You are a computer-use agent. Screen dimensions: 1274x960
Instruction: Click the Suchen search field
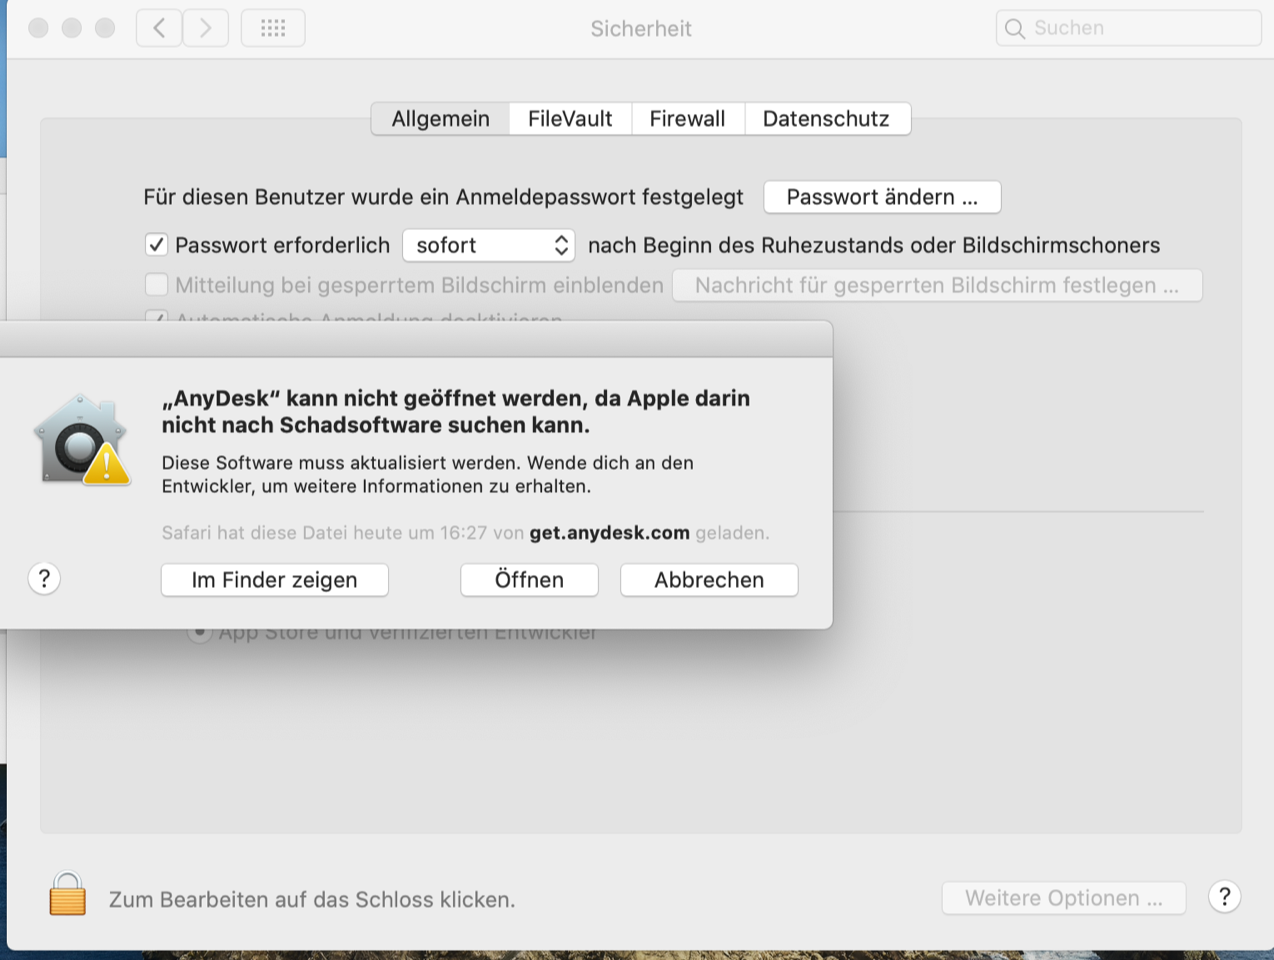click(x=1129, y=28)
